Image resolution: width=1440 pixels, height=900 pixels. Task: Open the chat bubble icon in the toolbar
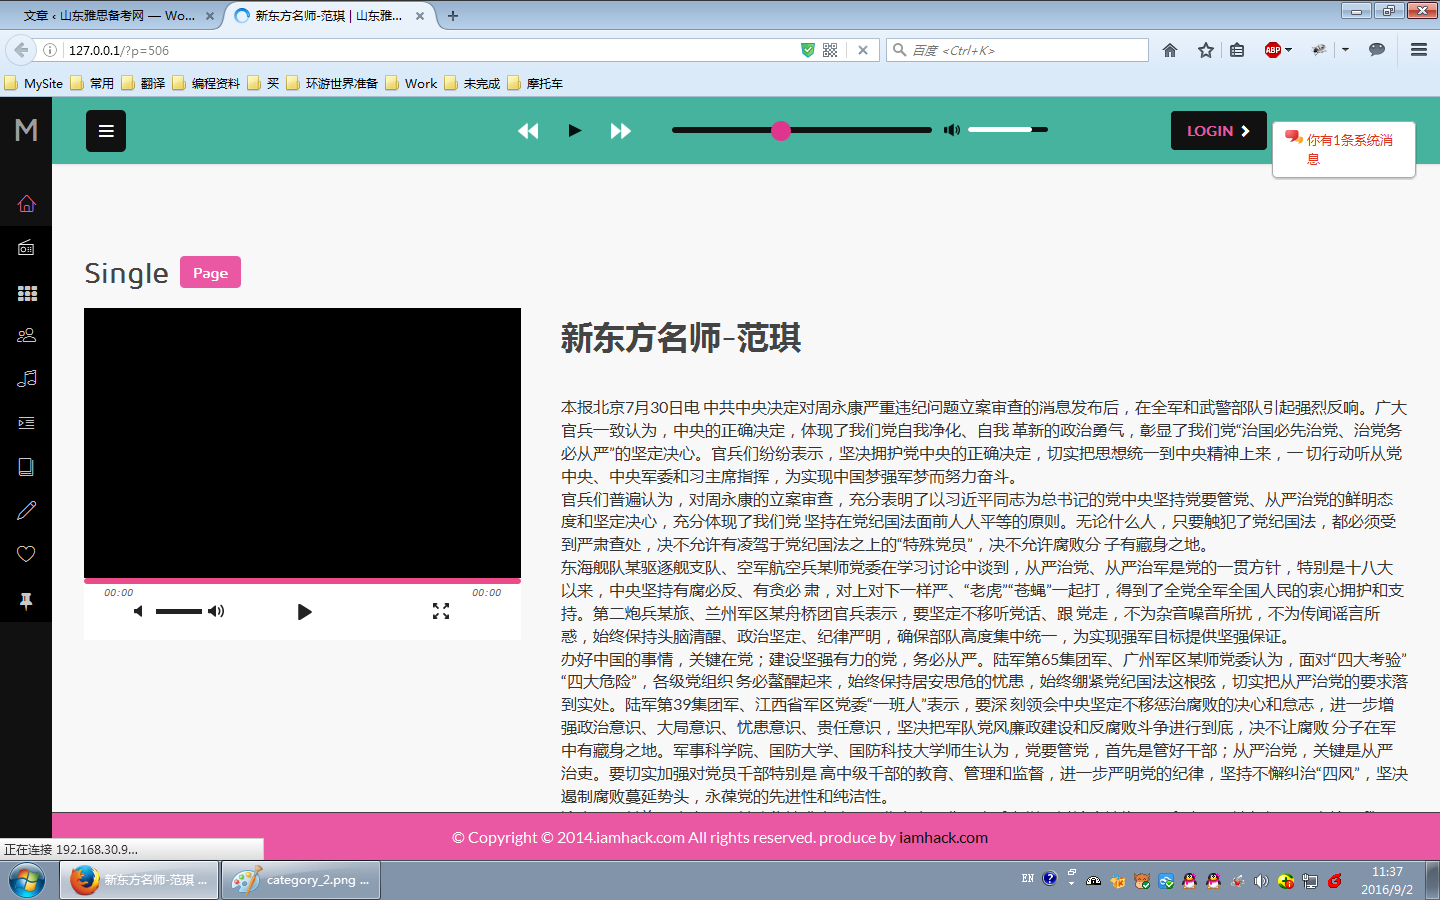(x=1377, y=50)
